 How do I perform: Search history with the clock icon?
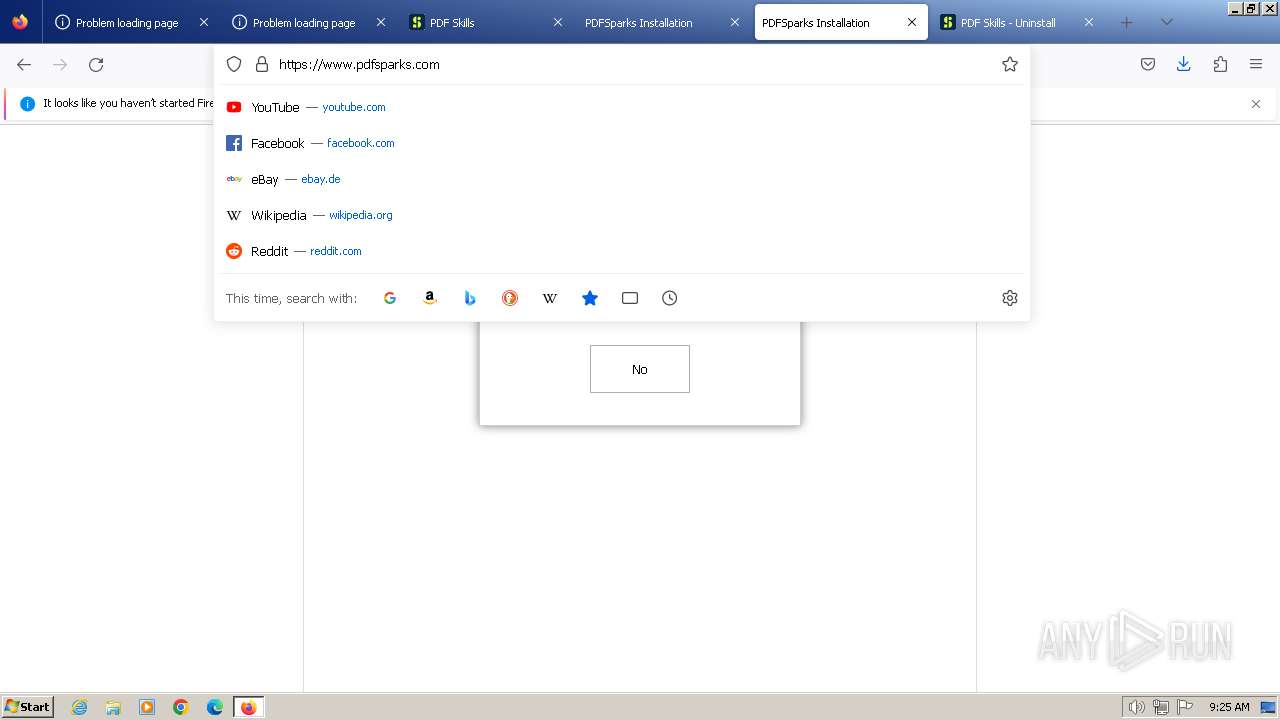(670, 298)
